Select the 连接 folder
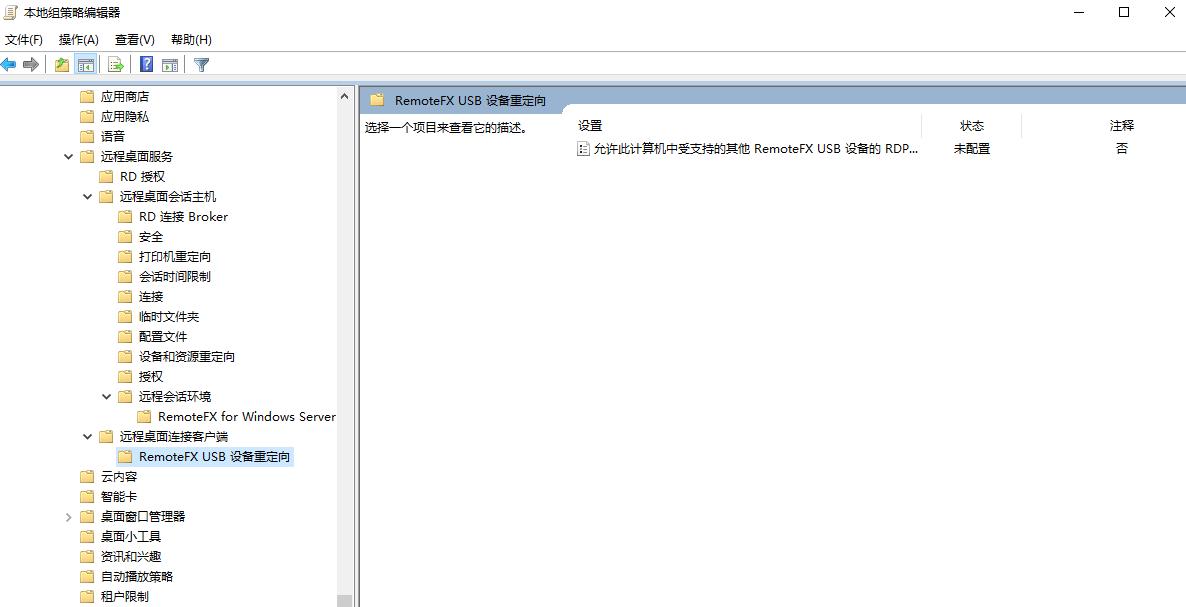Viewport: 1186px width, 607px height. [151, 296]
